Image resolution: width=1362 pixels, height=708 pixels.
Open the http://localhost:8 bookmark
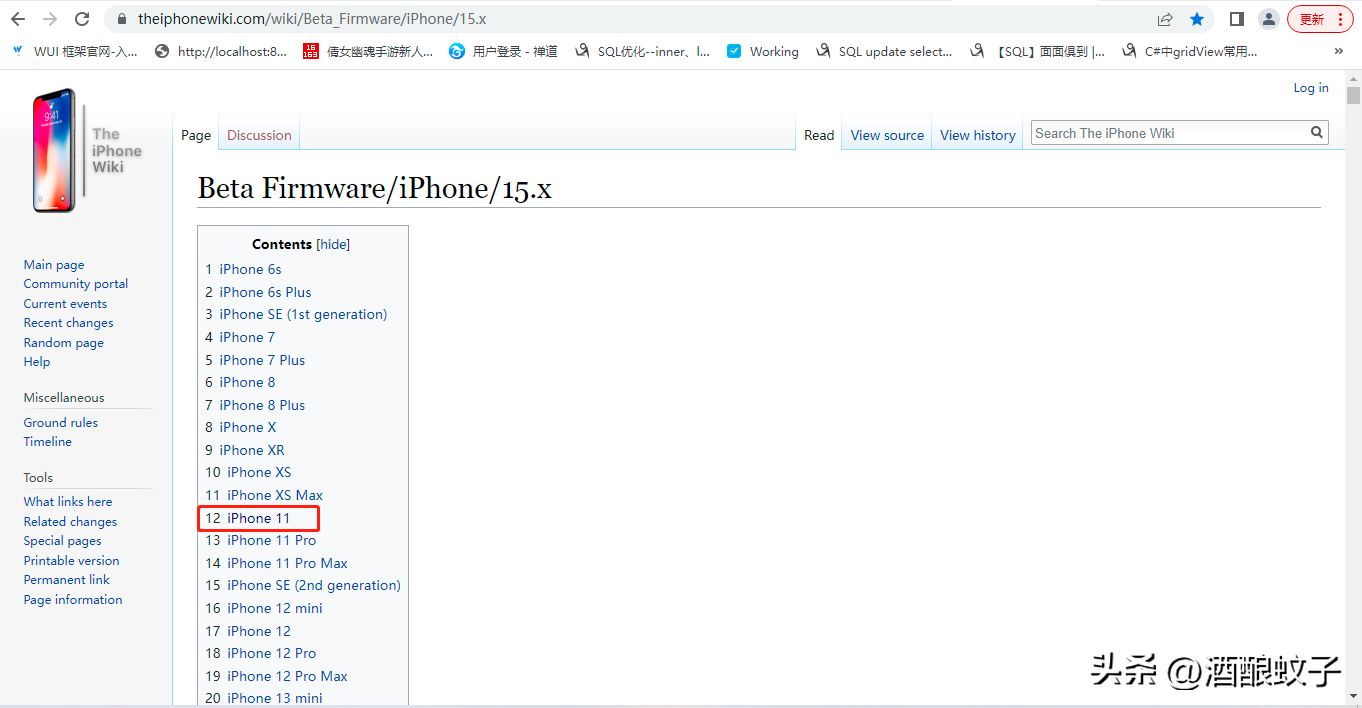click(x=221, y=51)
